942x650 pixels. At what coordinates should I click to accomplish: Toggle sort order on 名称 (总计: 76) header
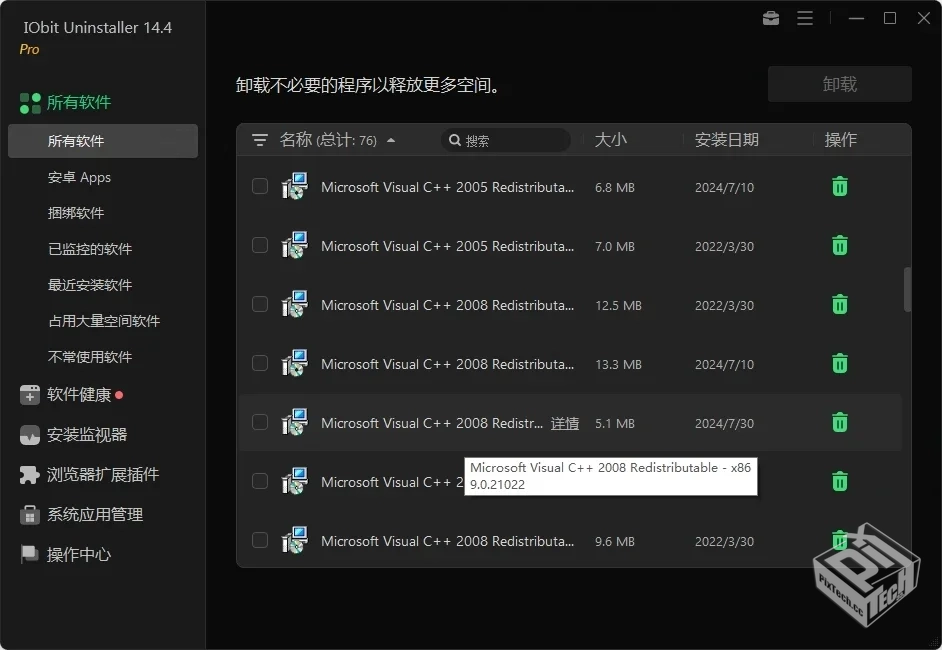(x=330, y=140)
